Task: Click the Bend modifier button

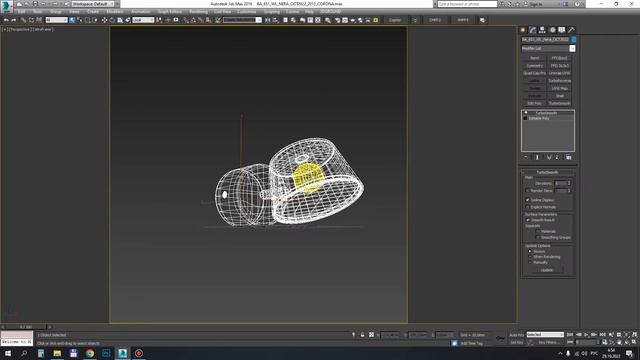Action: coord(534,58)
